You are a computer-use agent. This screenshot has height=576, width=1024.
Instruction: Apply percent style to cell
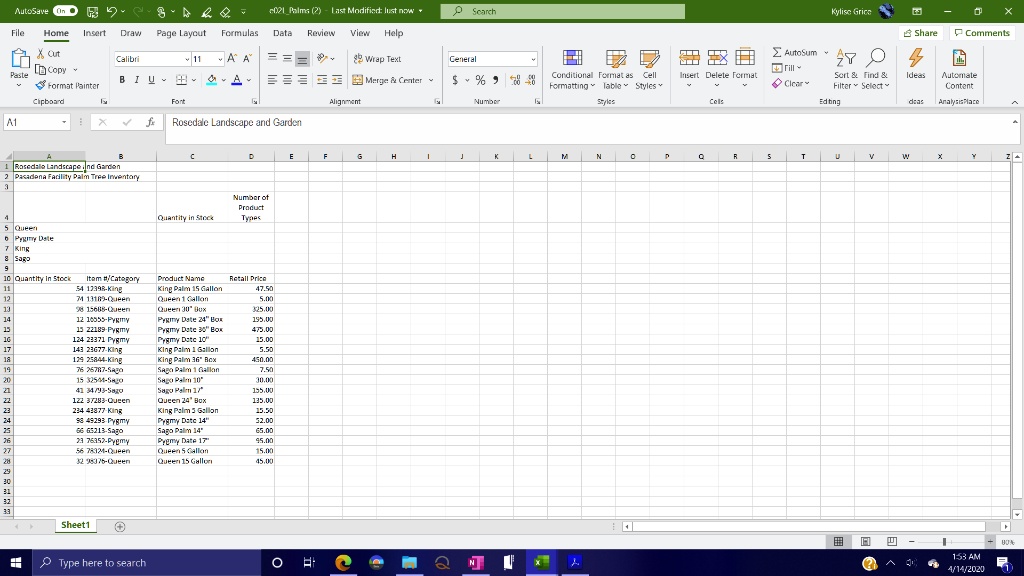pos(479,80)
